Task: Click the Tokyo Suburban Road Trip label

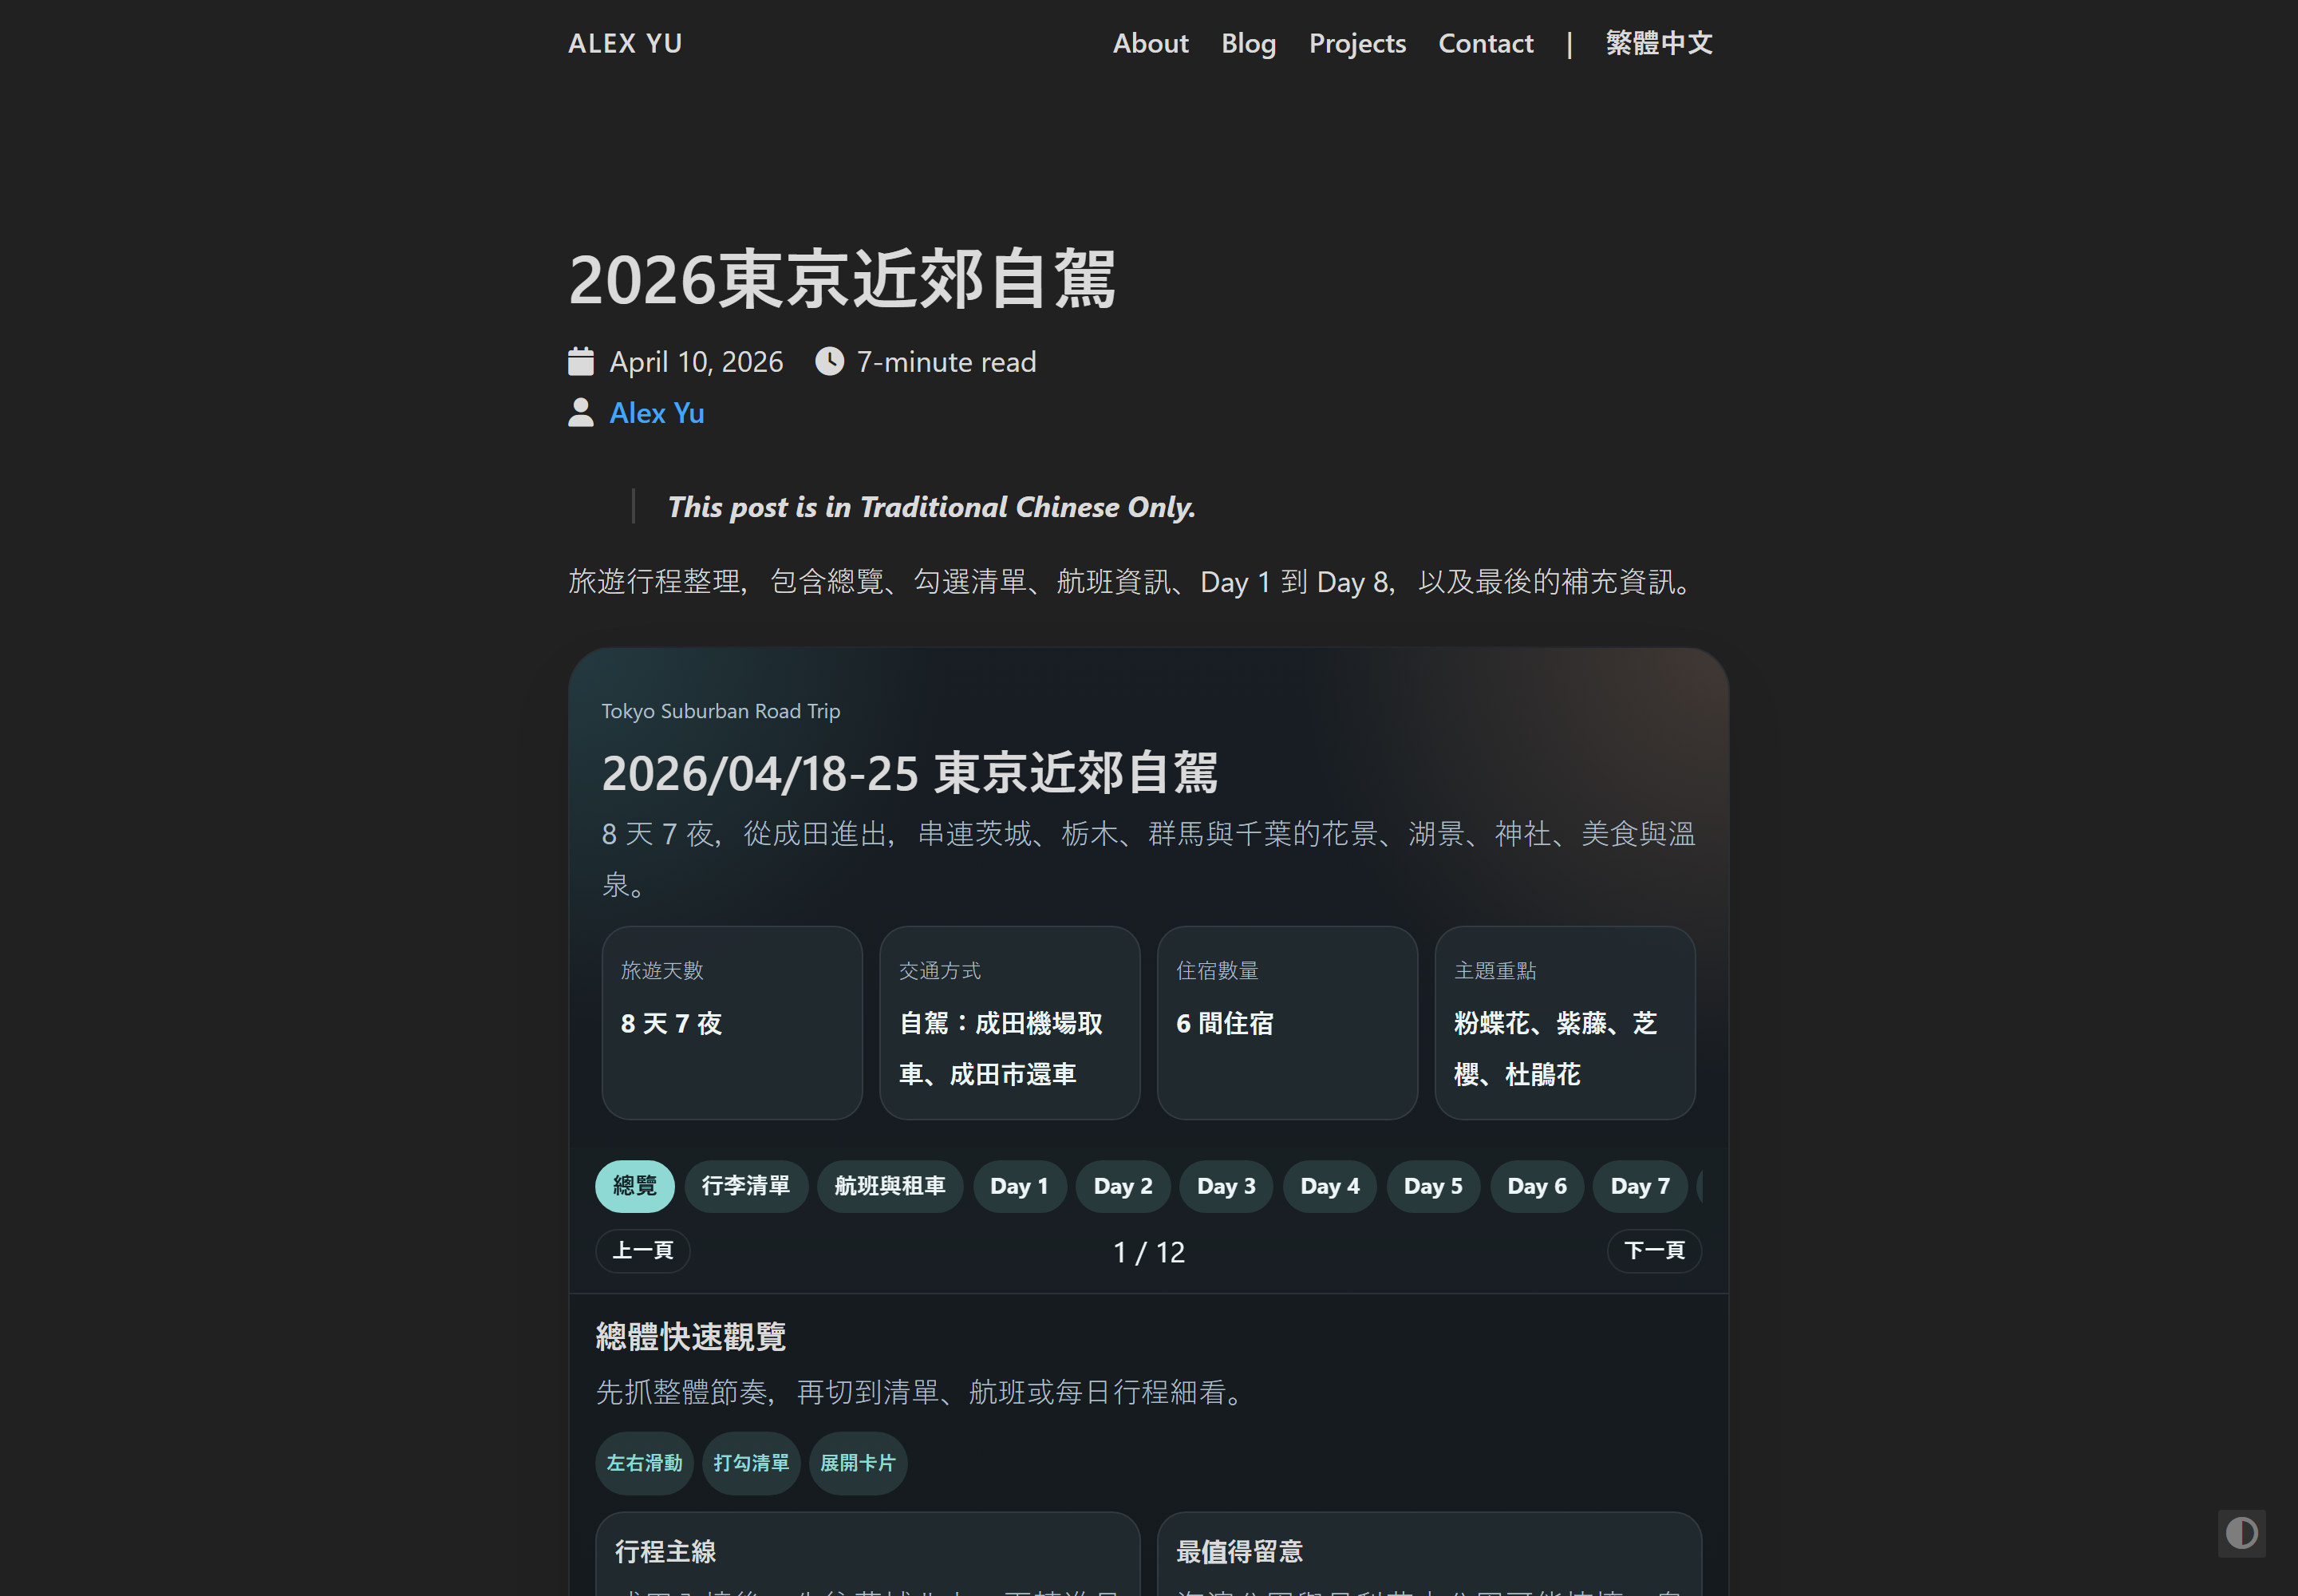Action: tap(721, 711)
